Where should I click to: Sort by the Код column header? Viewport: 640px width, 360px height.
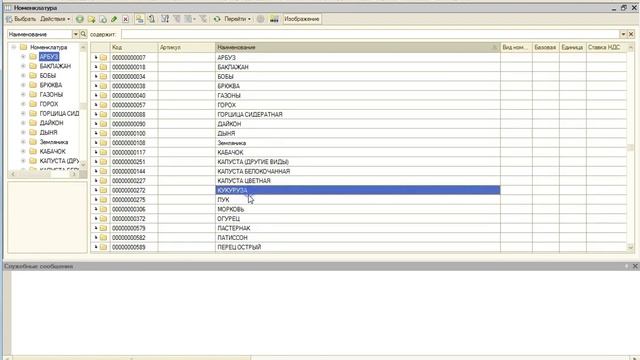133,47
